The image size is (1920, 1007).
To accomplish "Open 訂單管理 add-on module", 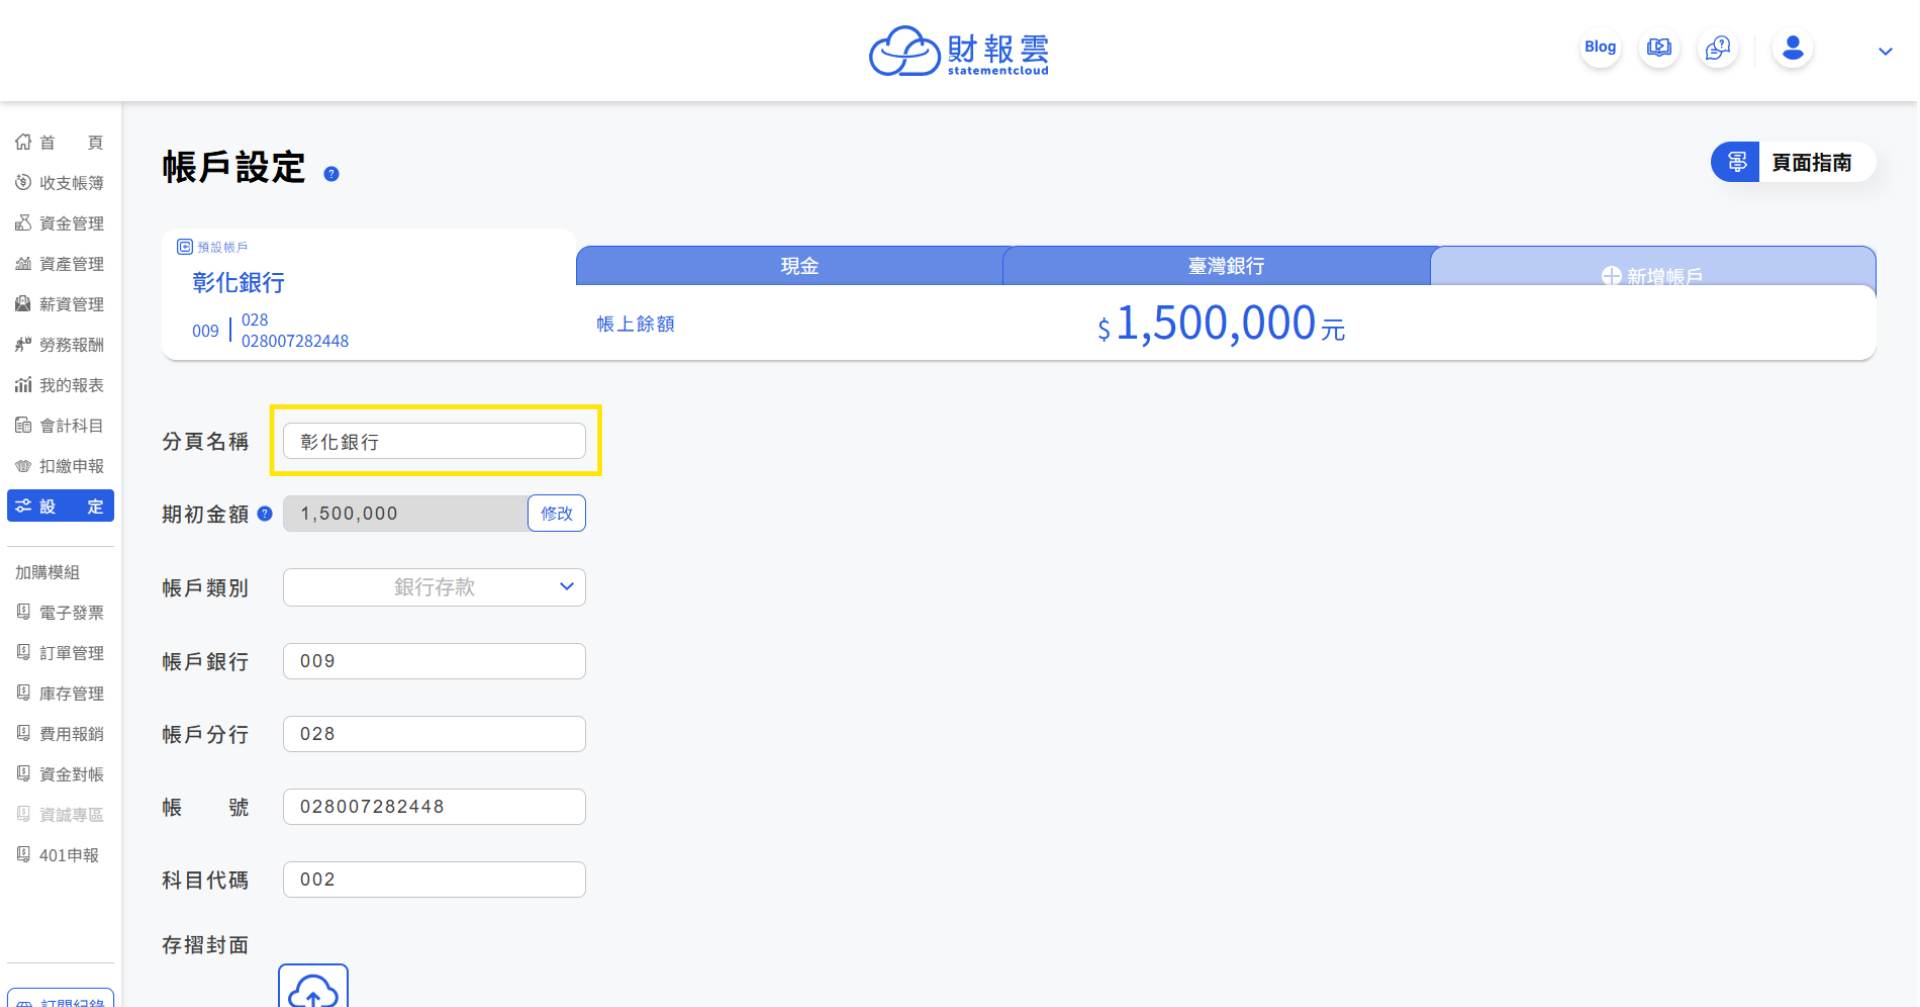I will tap(60, 653).
